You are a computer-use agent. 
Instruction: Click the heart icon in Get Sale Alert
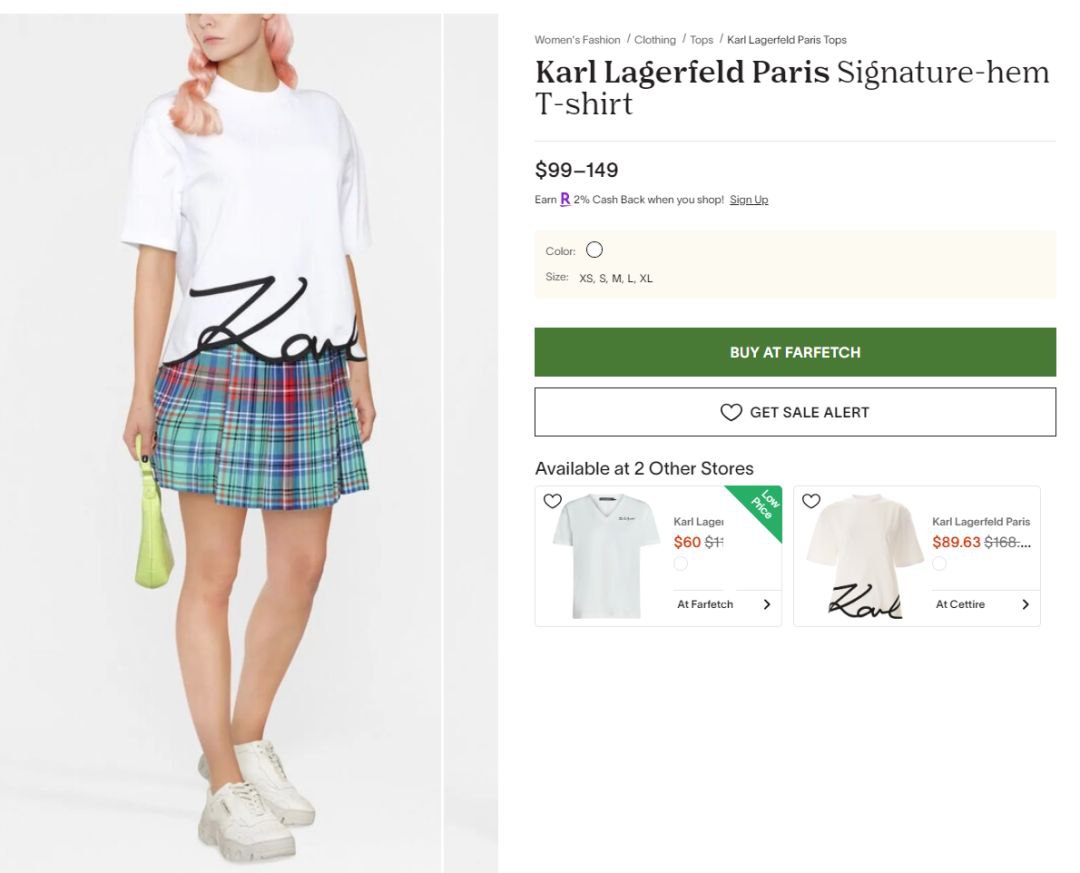click(731, 412)
